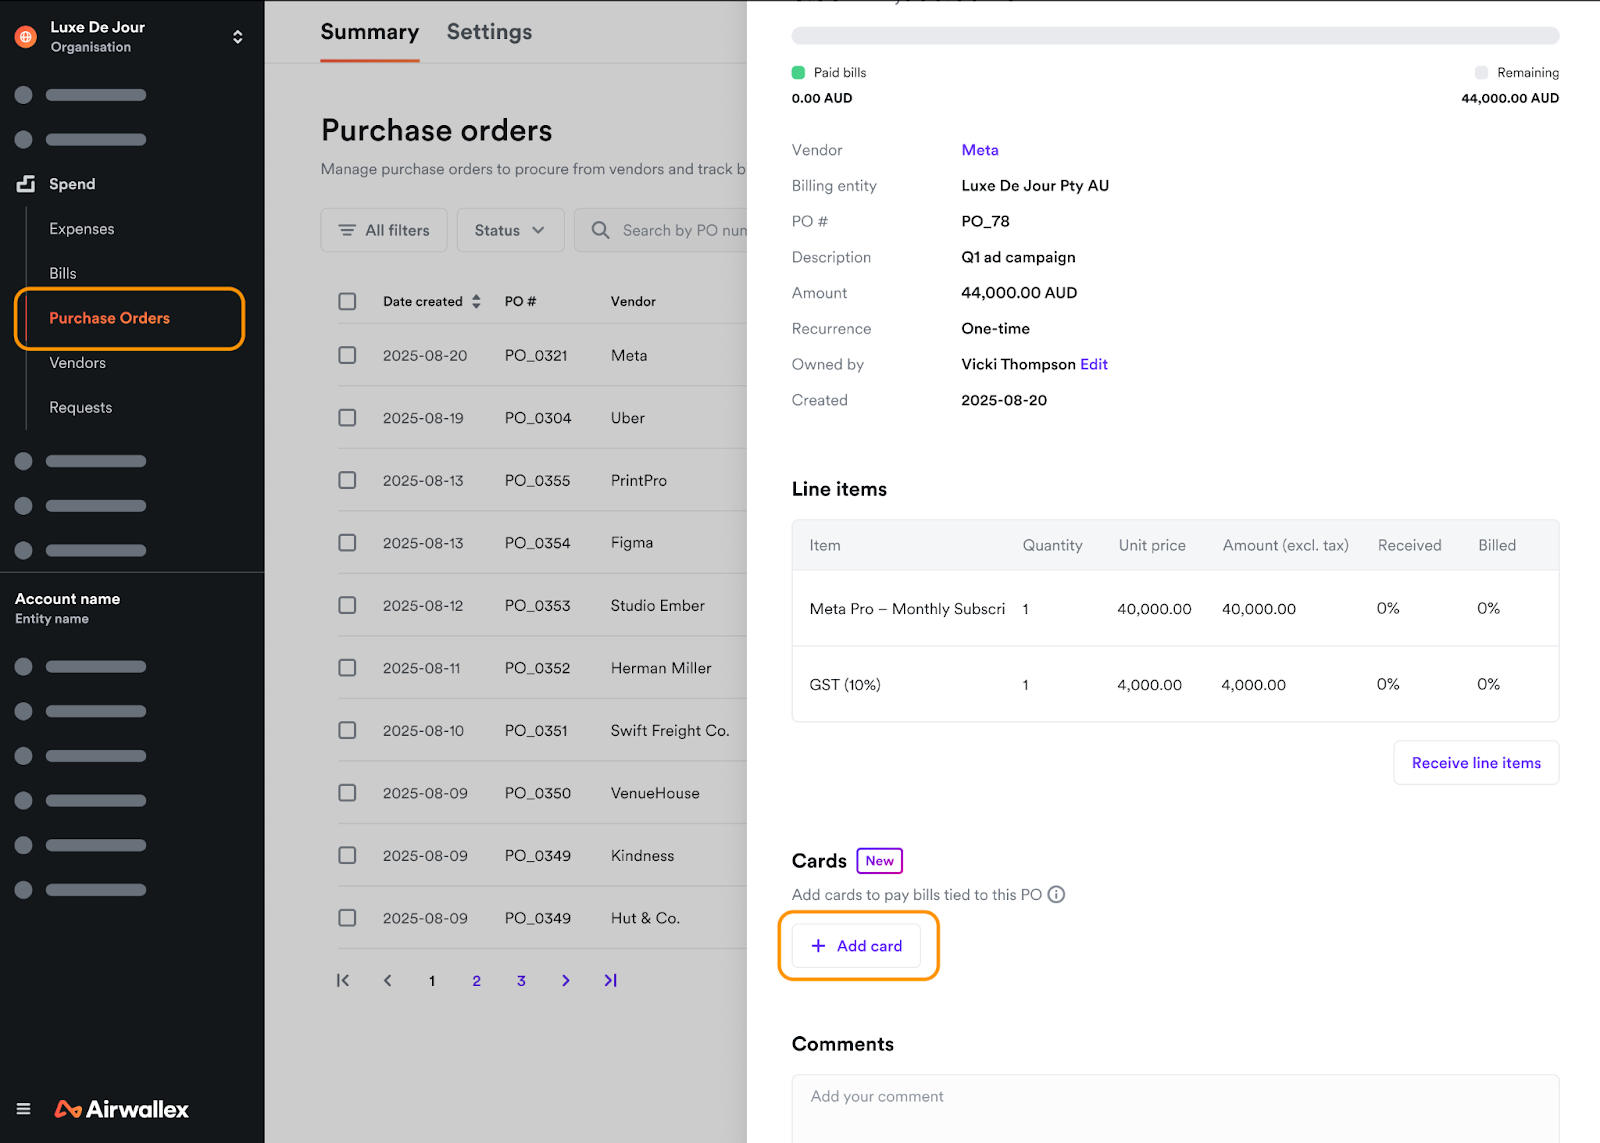Image resolution: width=1600 pixels, height=1143 pixels.
Task: Switch to the Settings tab
Action: tap(489, 32)
